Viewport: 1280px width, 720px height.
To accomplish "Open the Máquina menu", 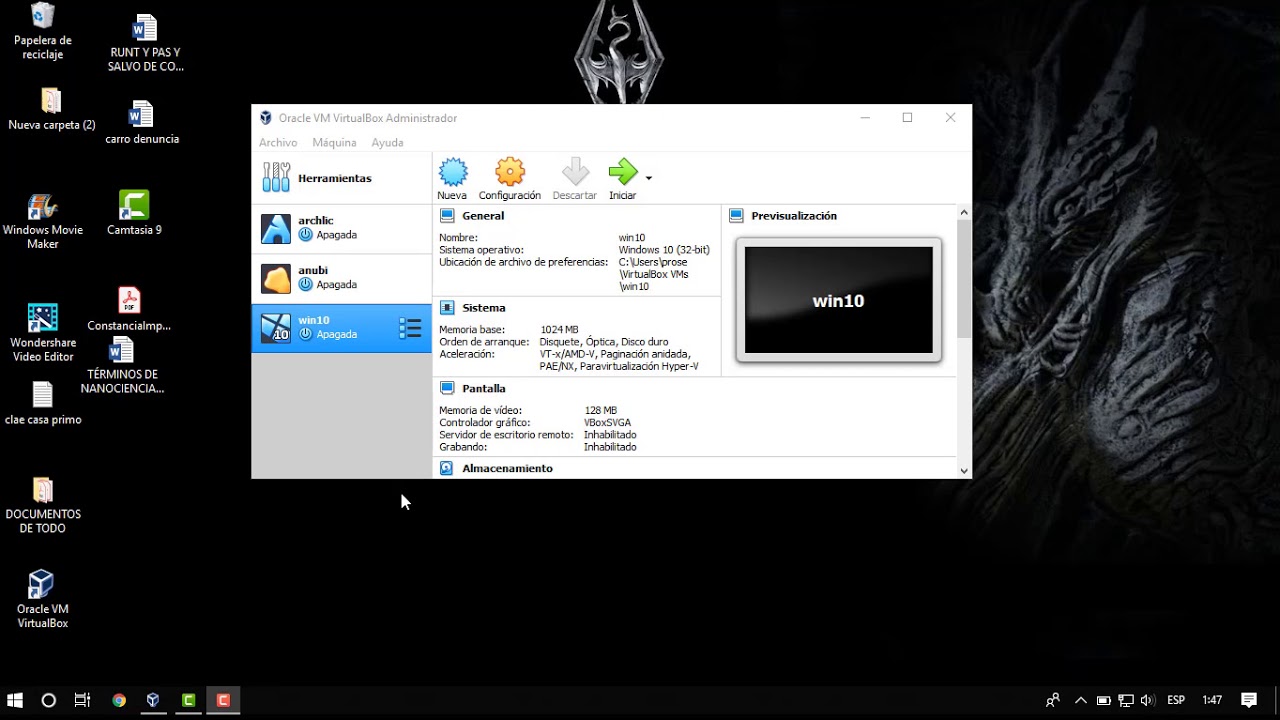I will 334,143.
